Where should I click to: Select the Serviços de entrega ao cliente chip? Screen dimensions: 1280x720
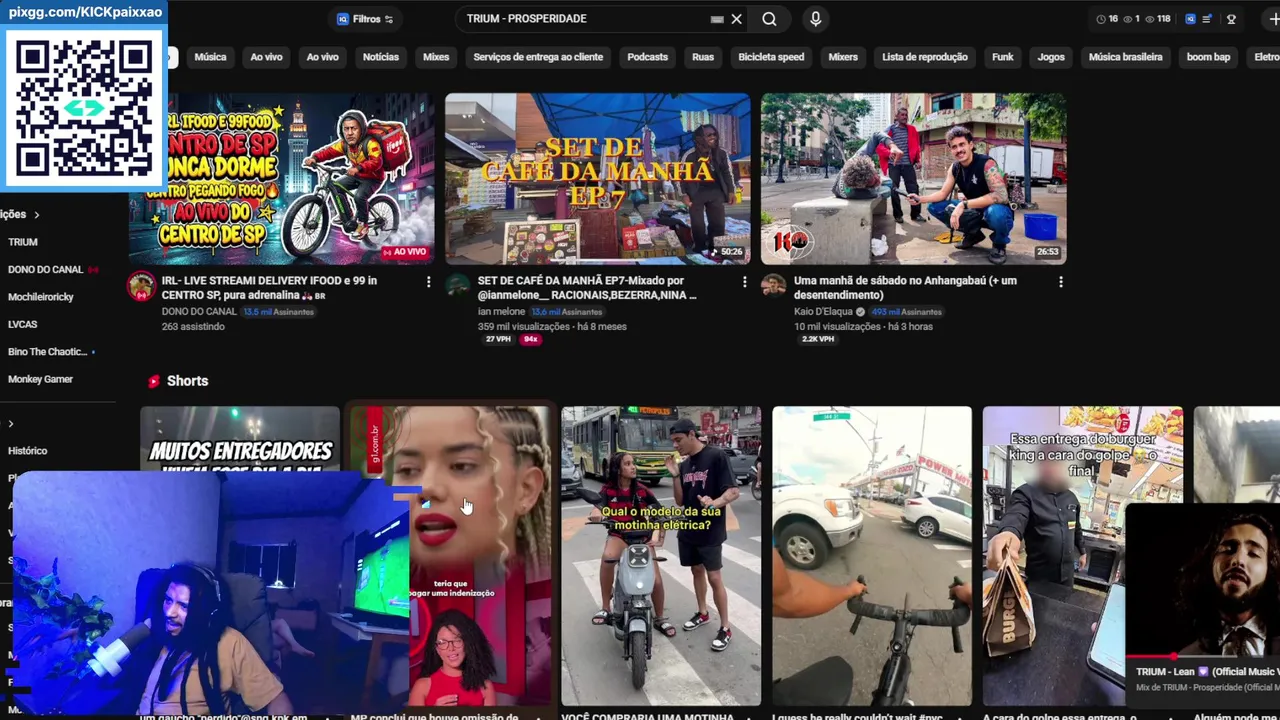click(538, 57)
